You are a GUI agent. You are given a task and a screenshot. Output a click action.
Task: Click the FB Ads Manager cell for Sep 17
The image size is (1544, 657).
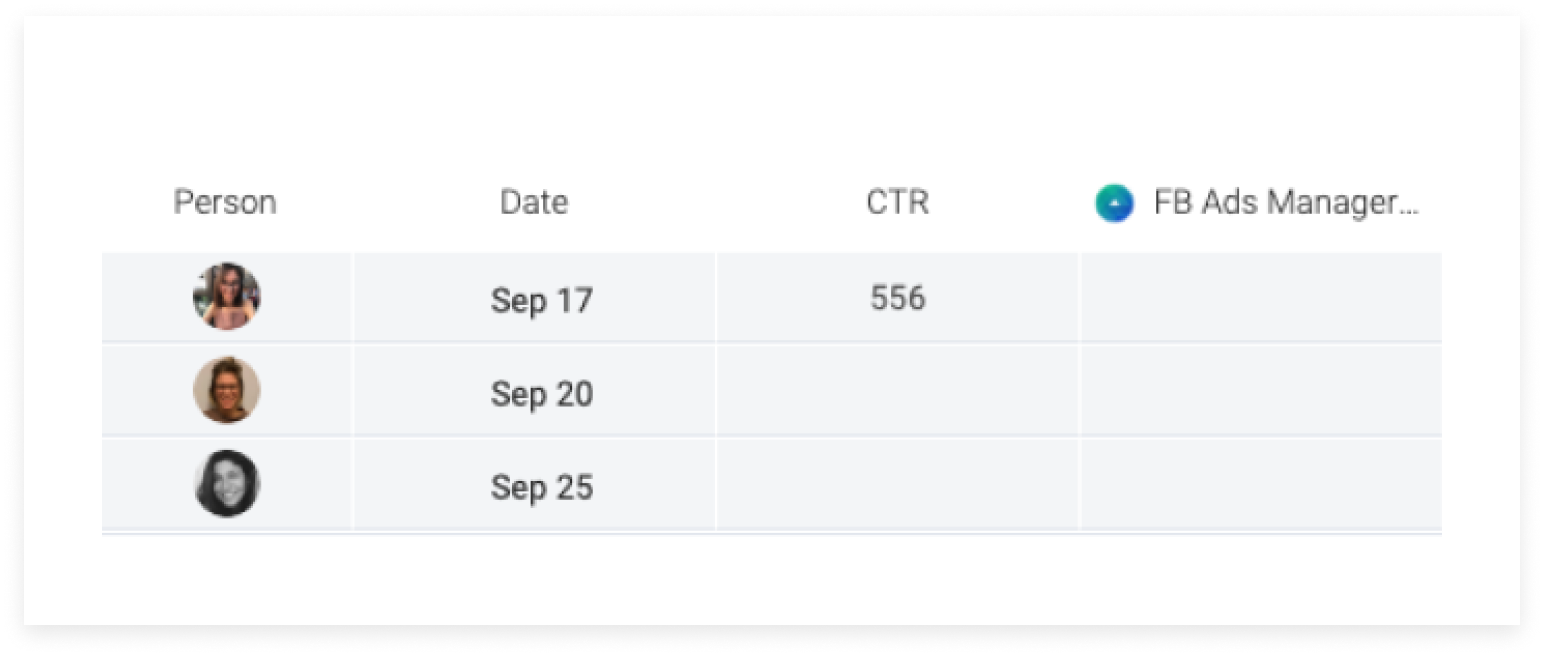(1261, 298)
